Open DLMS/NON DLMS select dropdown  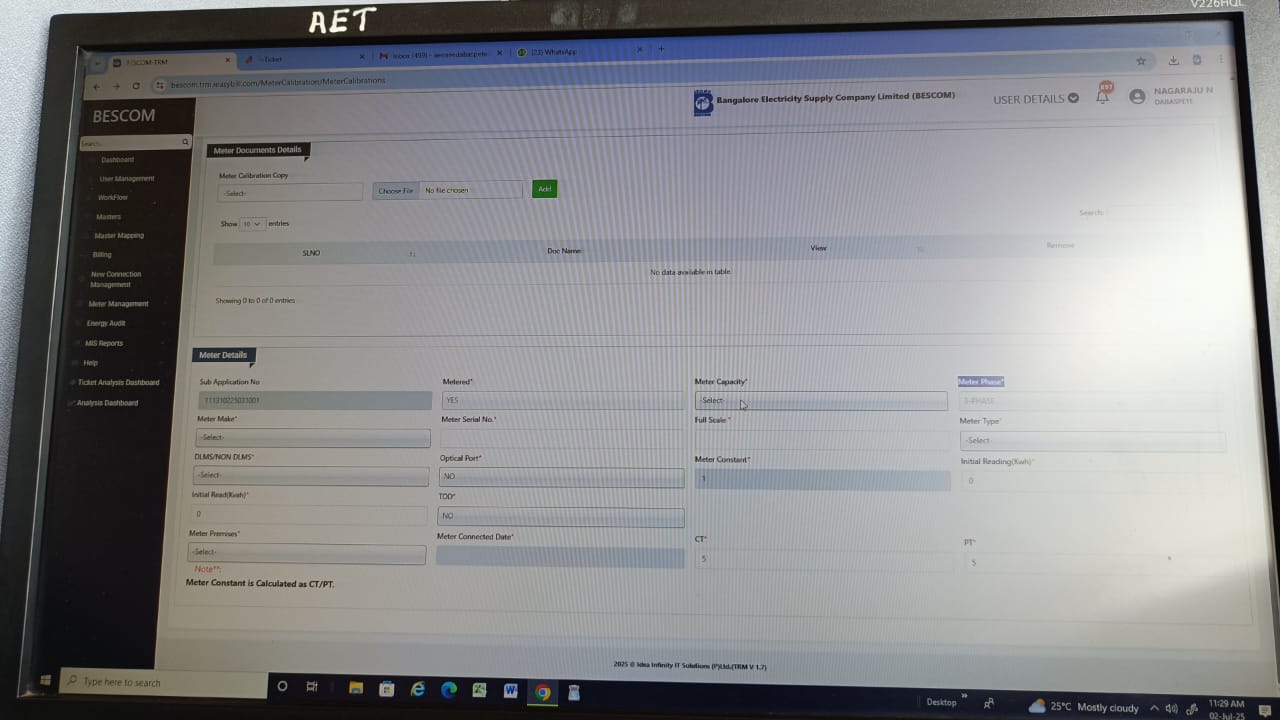(311, 475)
